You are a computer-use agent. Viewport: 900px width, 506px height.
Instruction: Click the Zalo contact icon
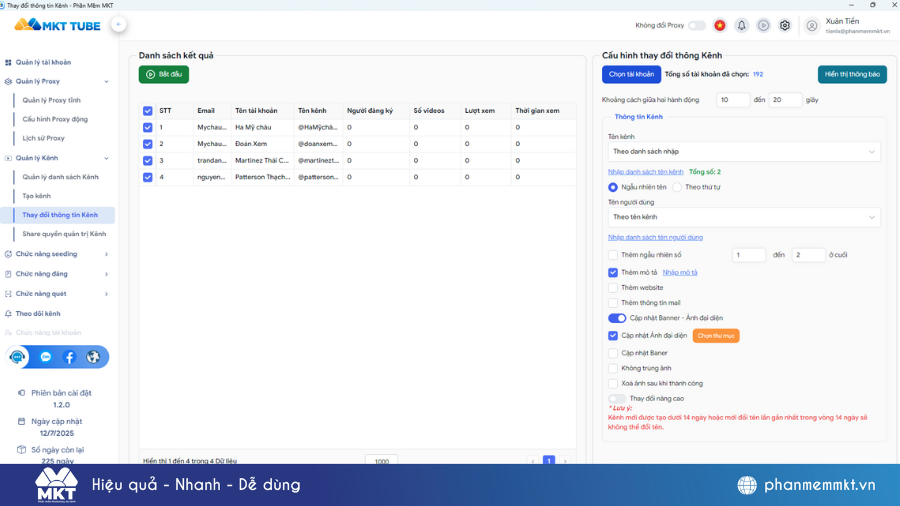45,357
